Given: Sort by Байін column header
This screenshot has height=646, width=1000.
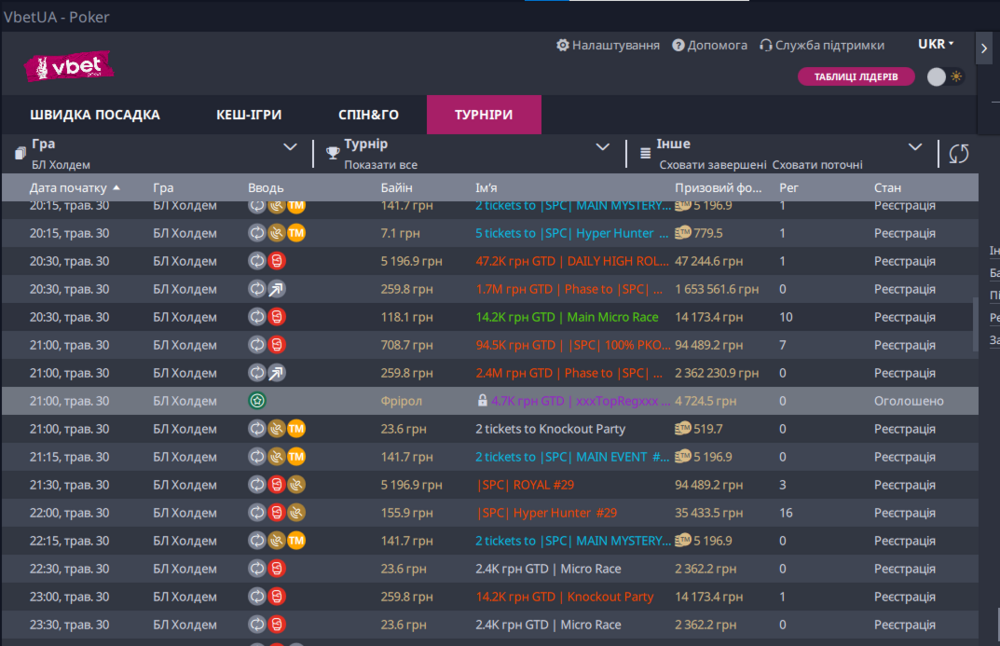Looking at the screenshot, I should click(396, 188).
